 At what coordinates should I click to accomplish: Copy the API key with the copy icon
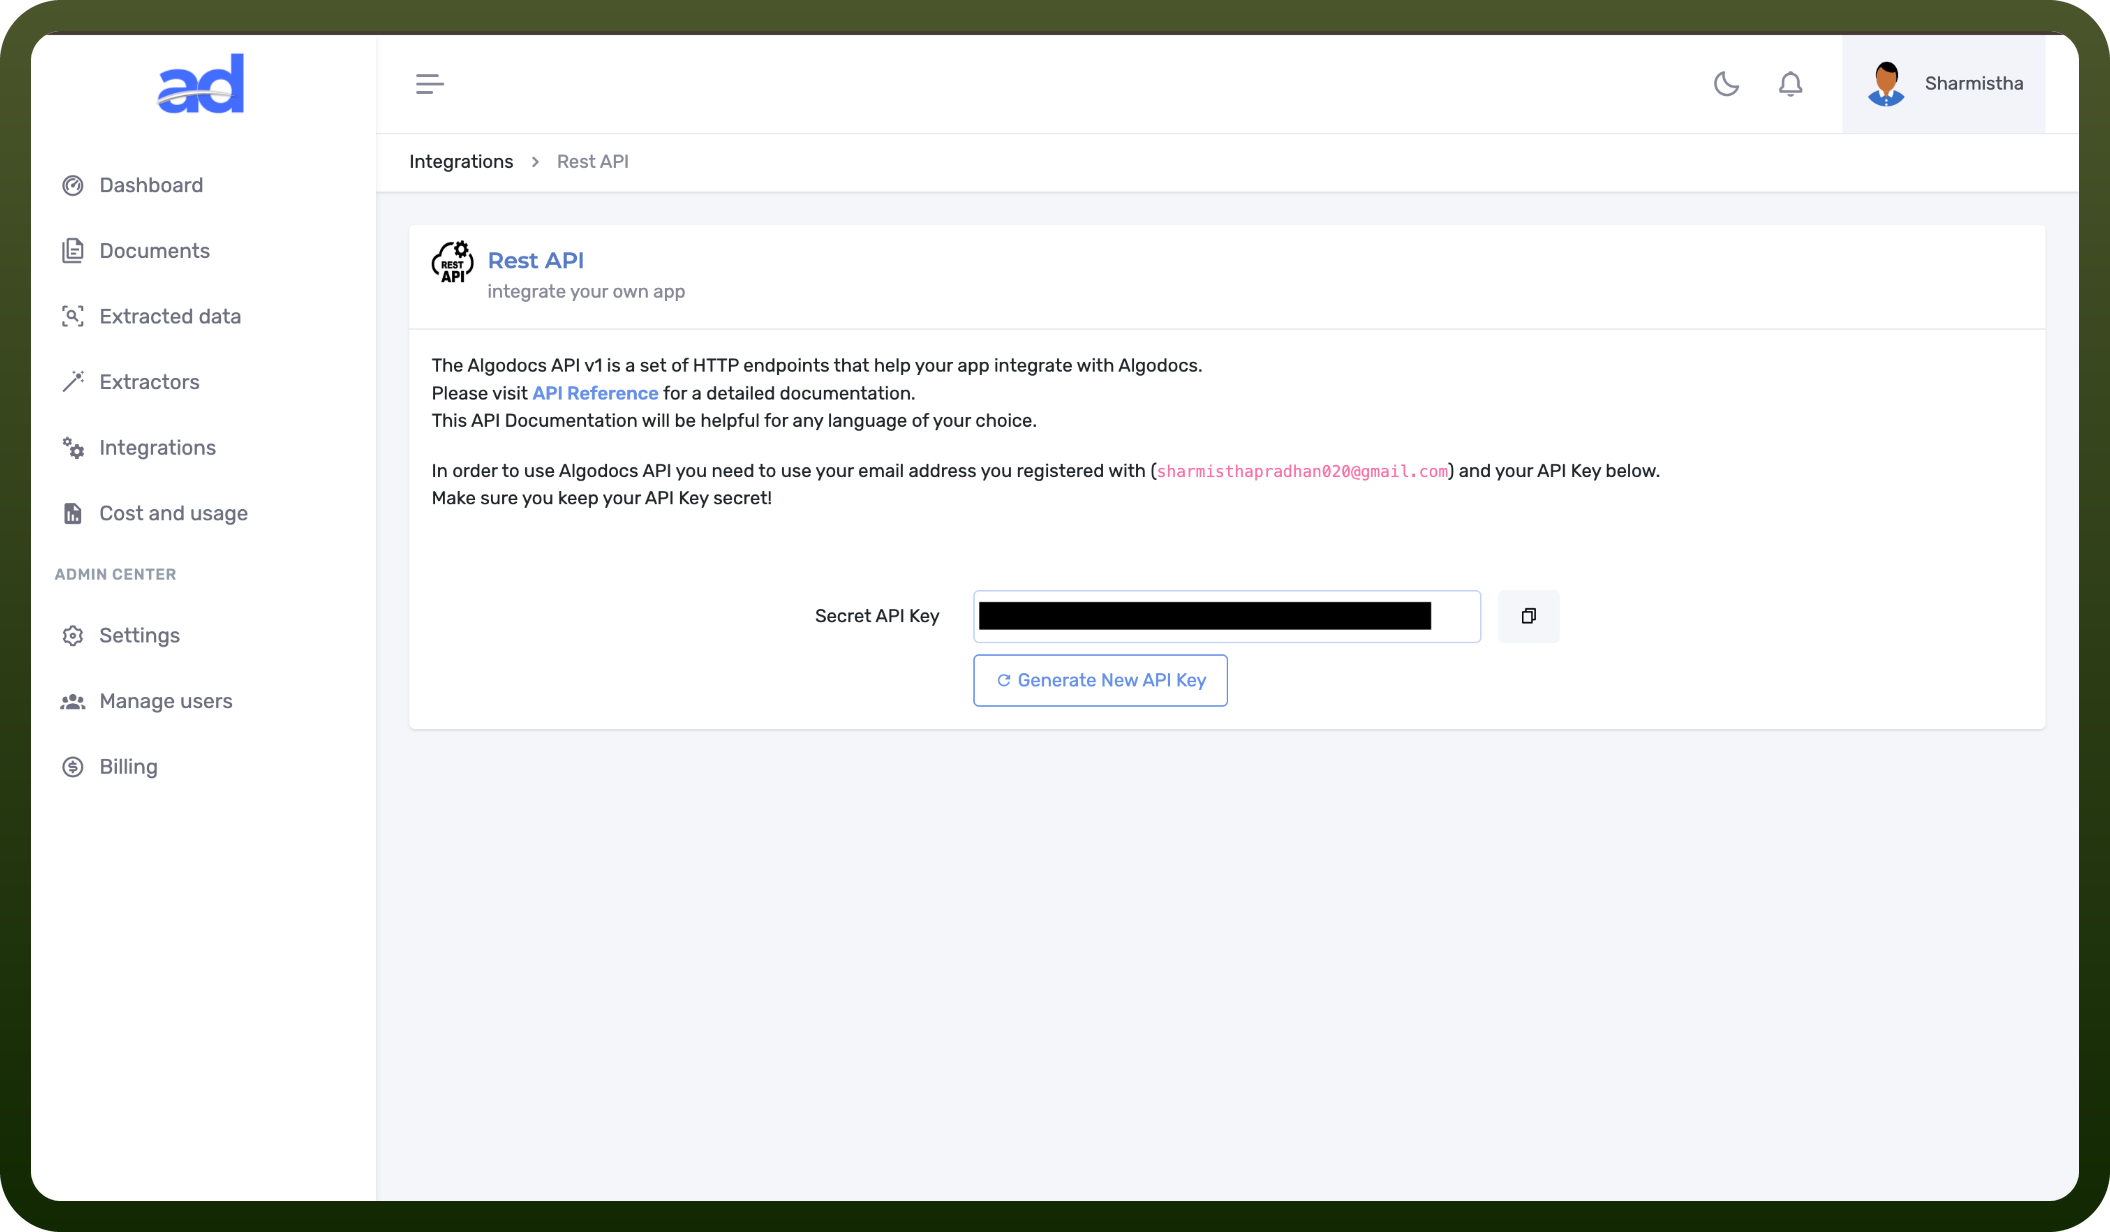pyautogui.click(x=1528, y=617)
